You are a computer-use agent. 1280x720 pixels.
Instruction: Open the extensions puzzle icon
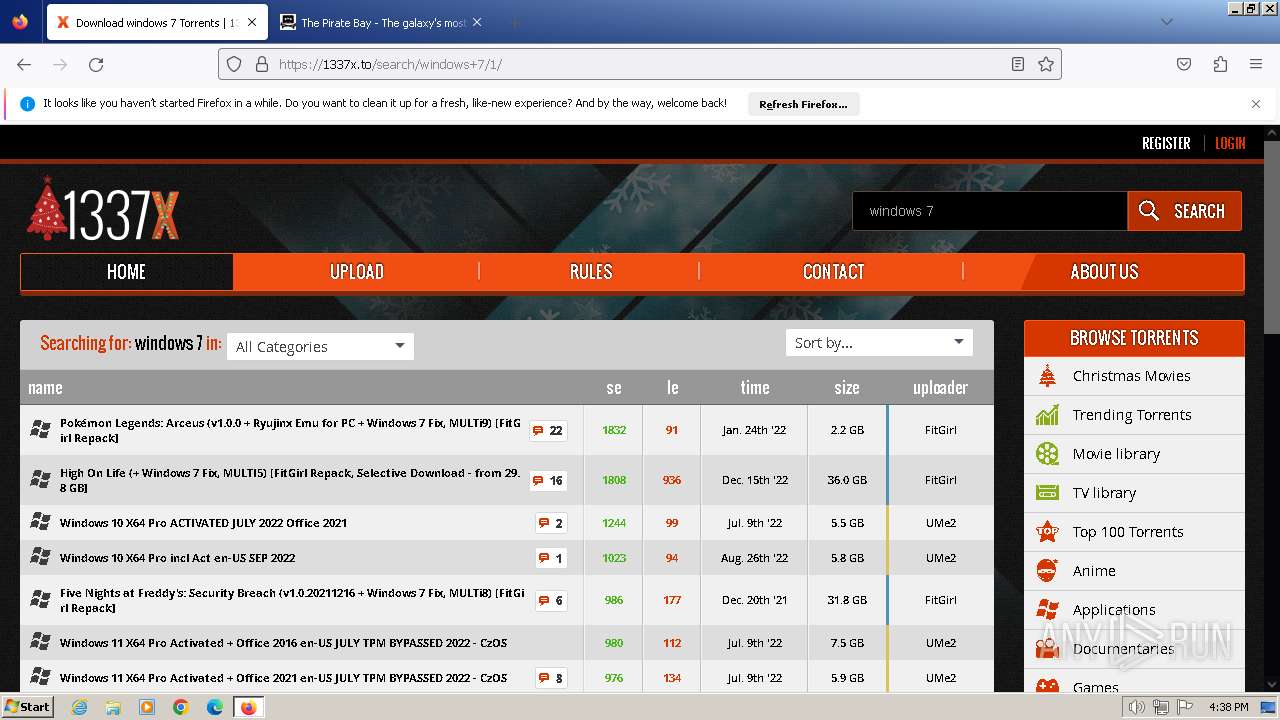1220,64
